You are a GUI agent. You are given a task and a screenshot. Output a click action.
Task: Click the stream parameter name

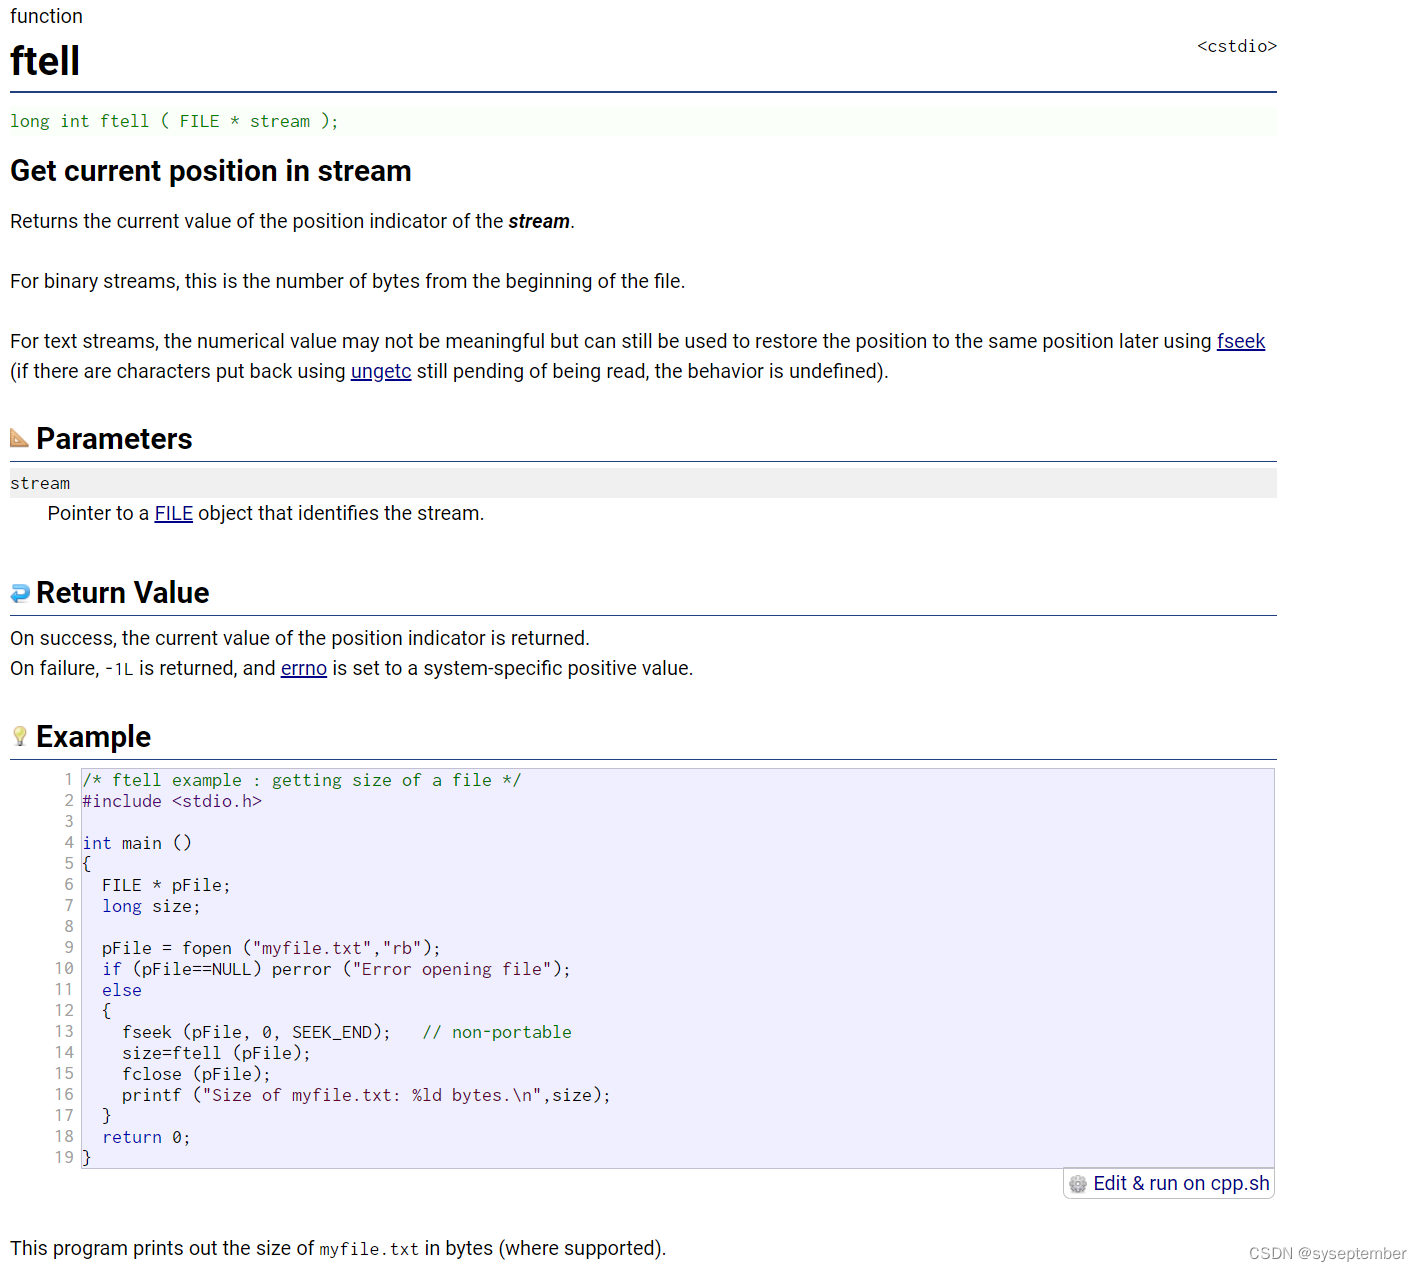[x=40, y=483]
